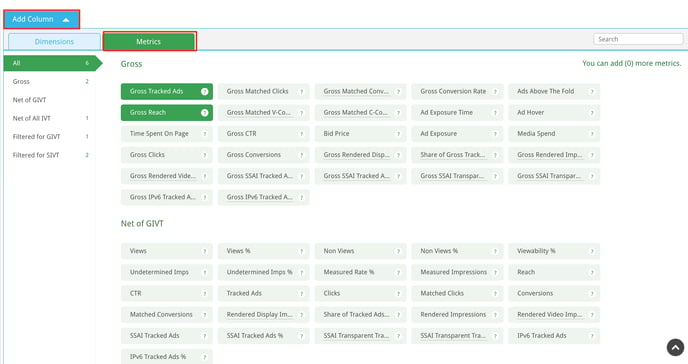
Task: Select the Net of GIVT SSAI Tracked Ads % metric
Action: tap(263, 336)
